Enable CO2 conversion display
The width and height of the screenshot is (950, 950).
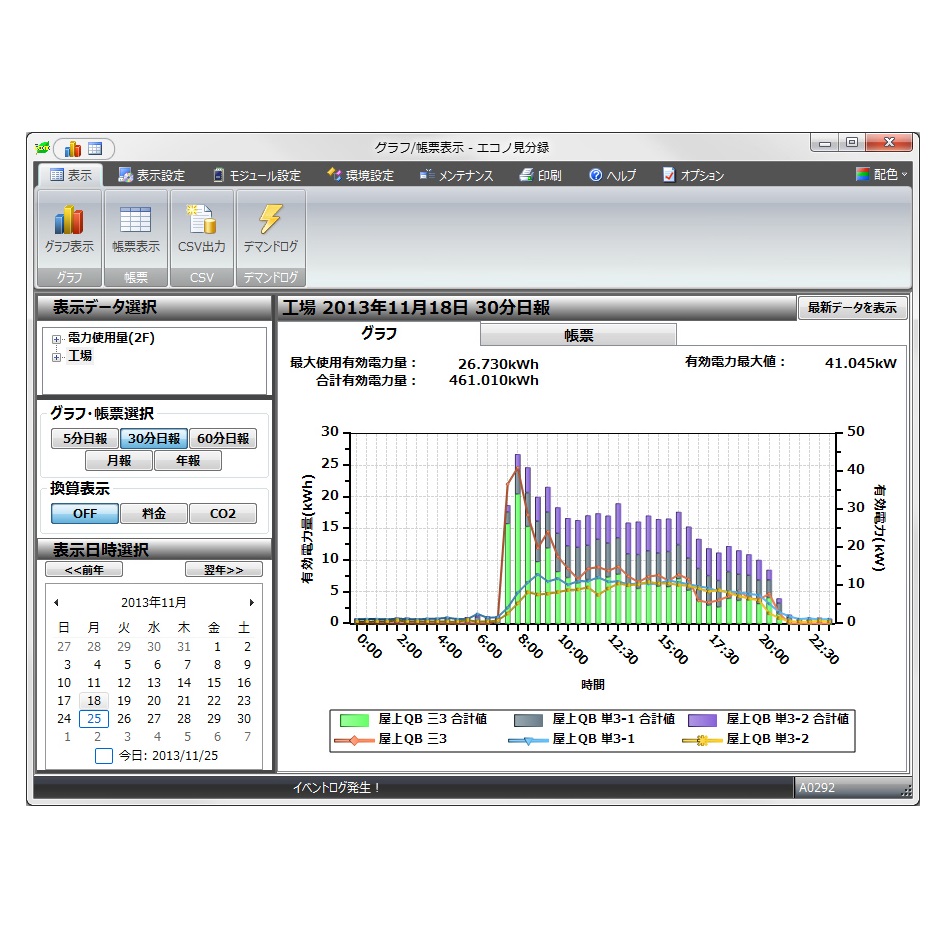(222, 513)
